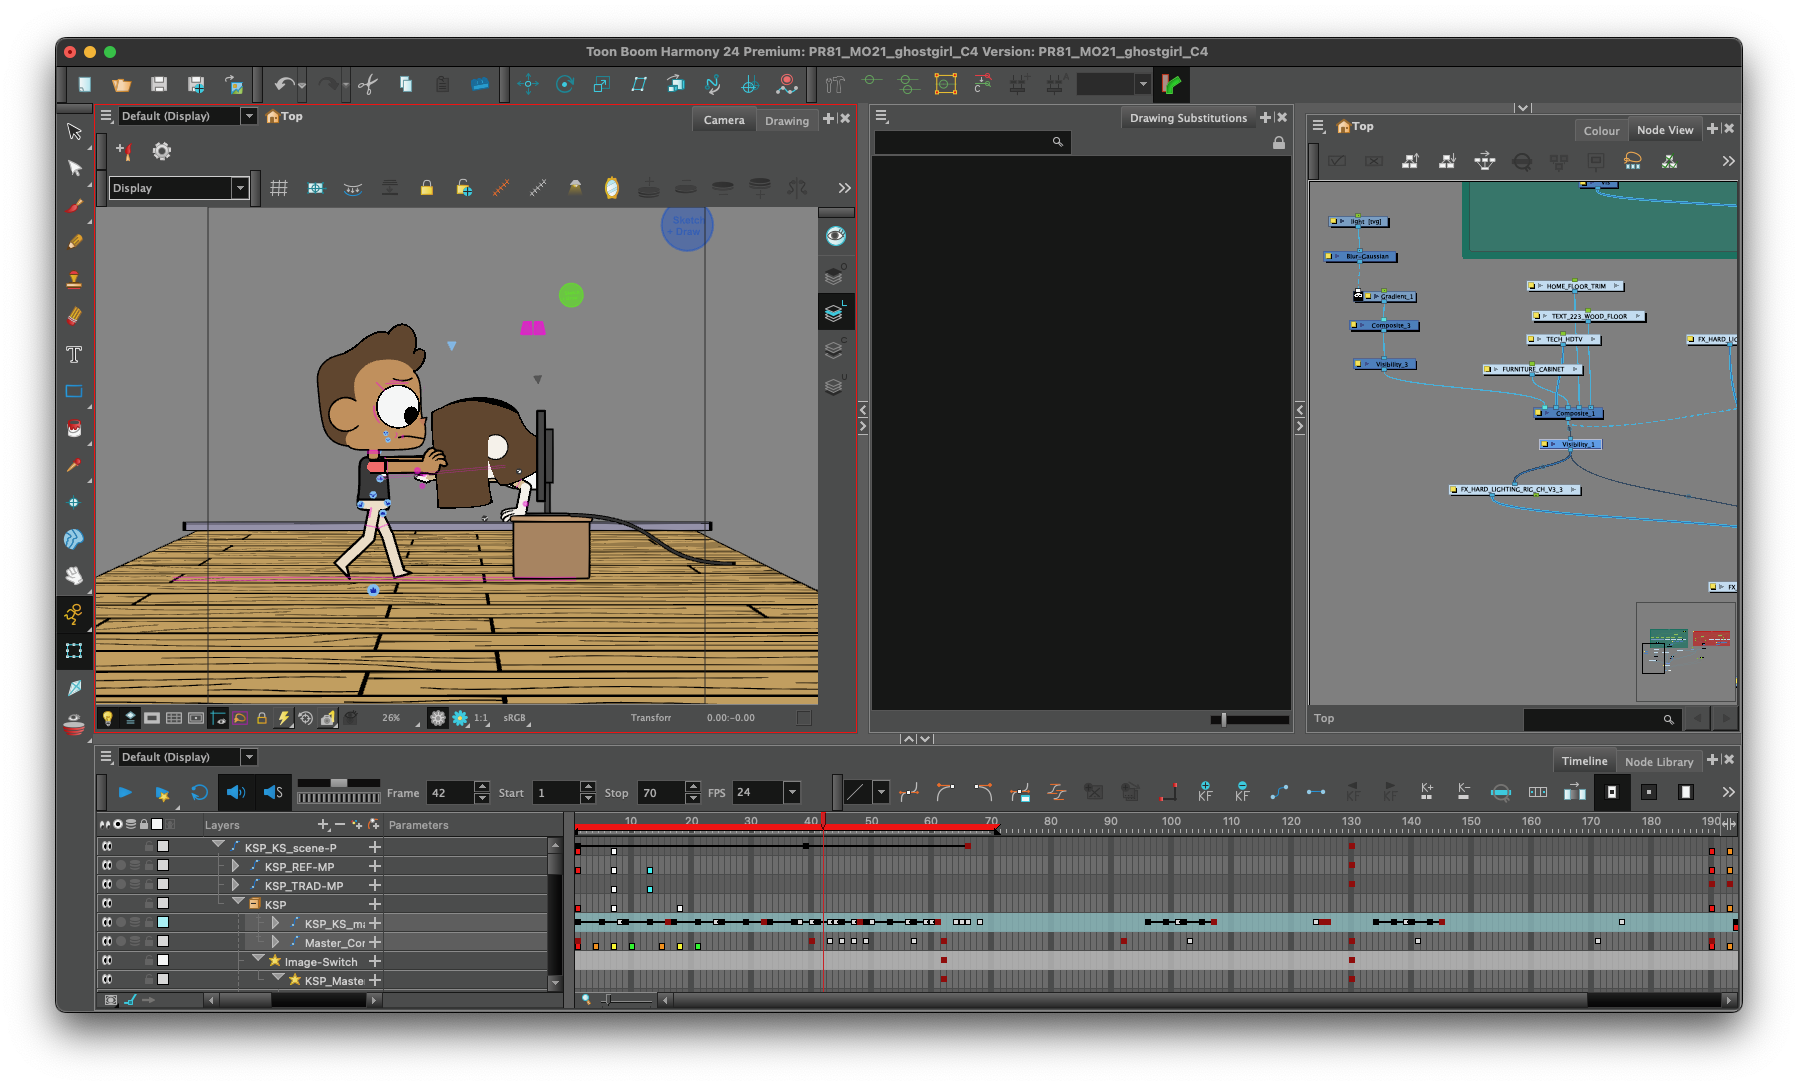Open the Colour tab
Screen dimensions: 1798x1086
1601,131
